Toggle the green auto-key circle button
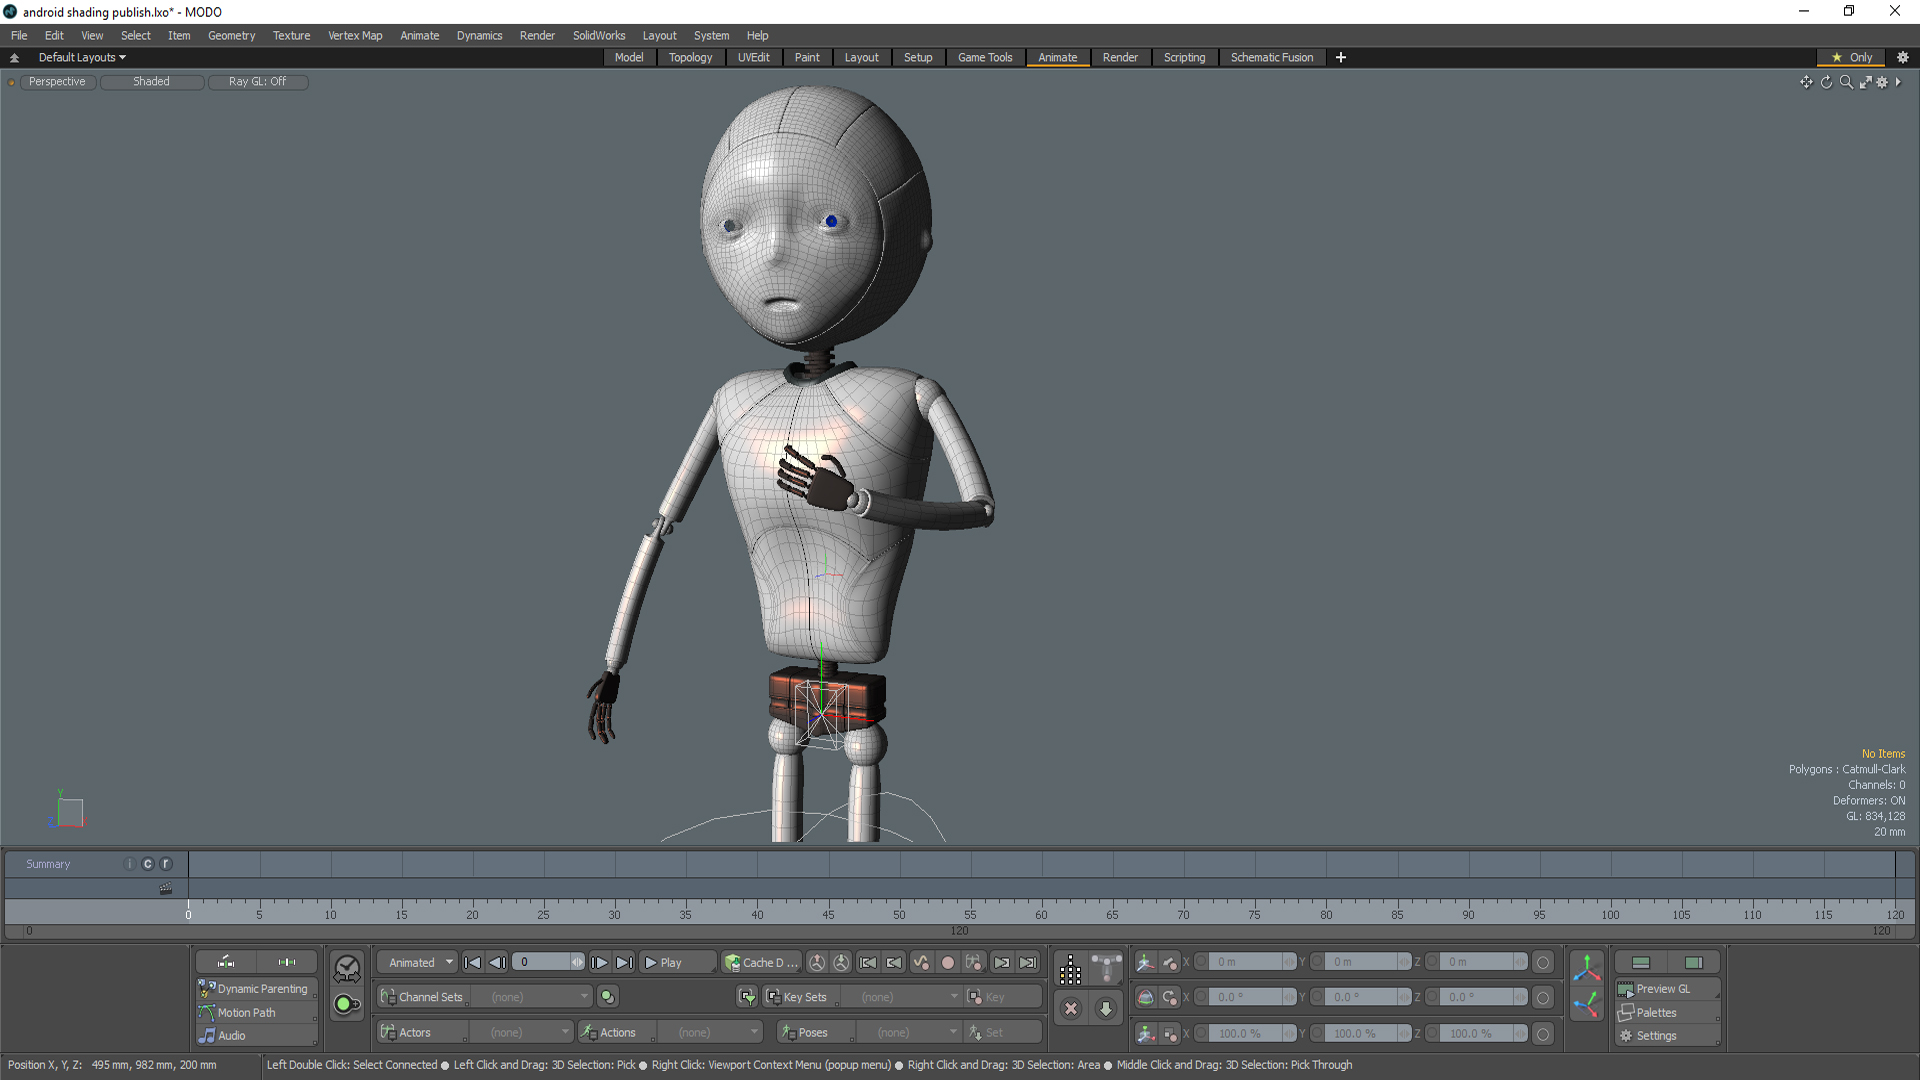Image resolution: width=1920 pixels, height=1080 pixels. (x=346, y=1004)
